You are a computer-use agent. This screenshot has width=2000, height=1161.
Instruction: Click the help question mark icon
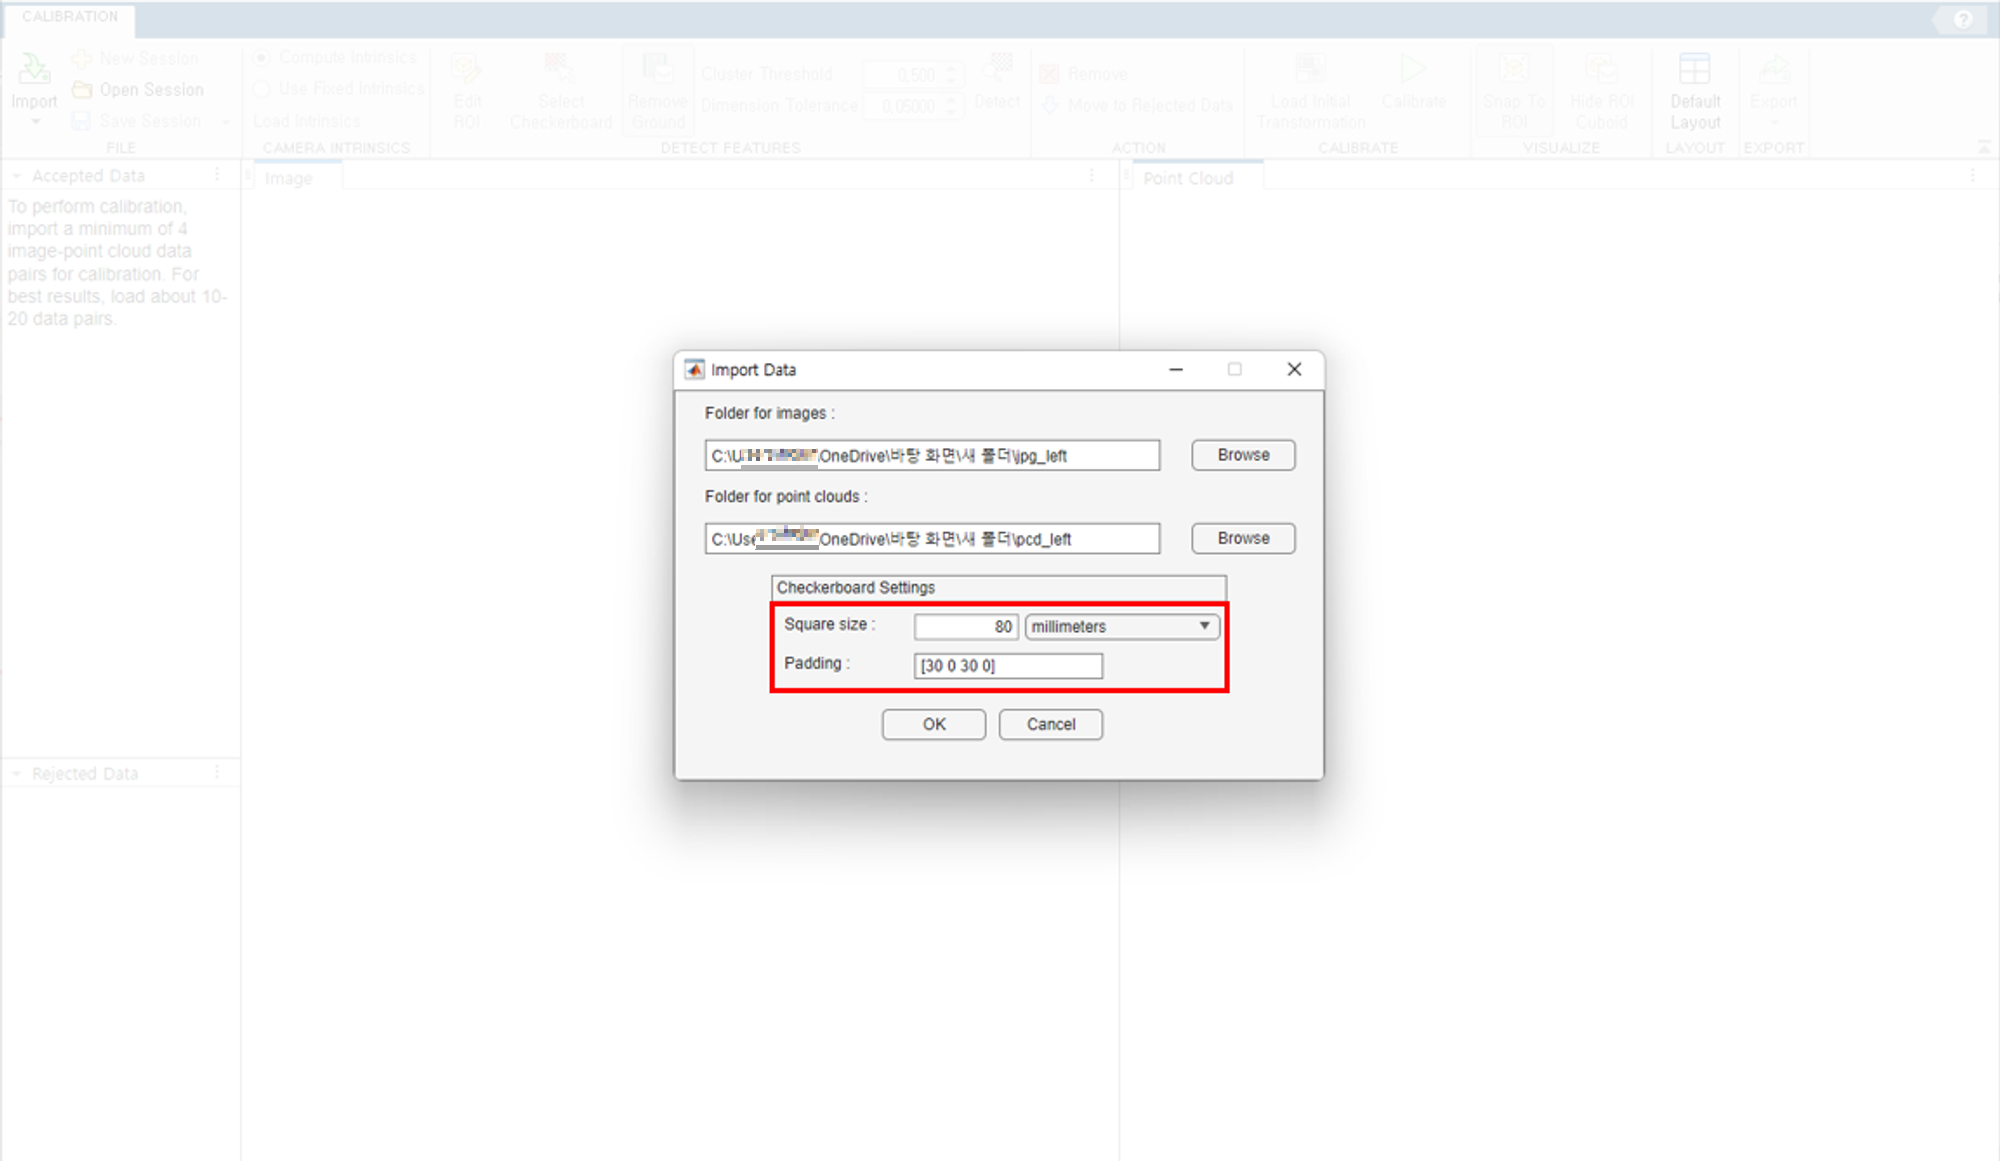point(1963,19)
